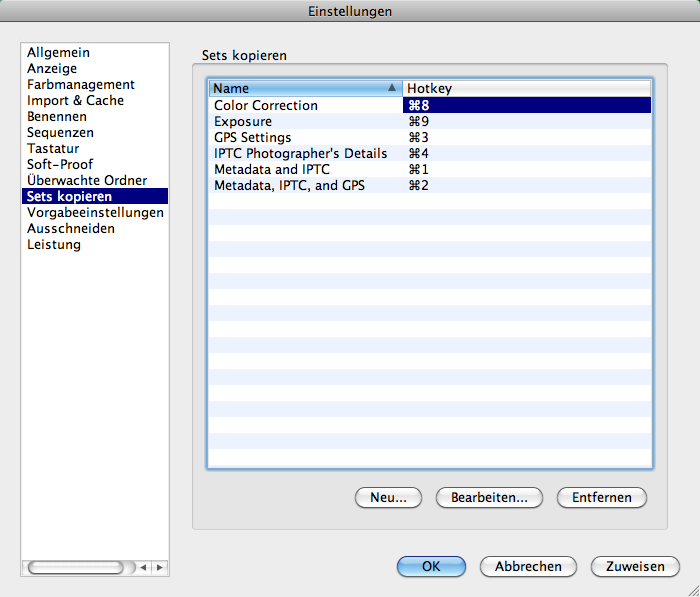Go to Import & Cache settings
This screenshot has width=700, height=597.
(75, 100)
